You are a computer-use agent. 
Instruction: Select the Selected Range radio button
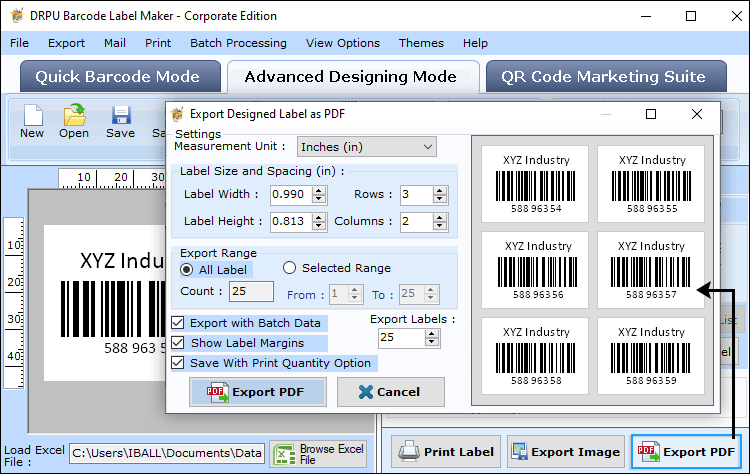tap(289, 268)
